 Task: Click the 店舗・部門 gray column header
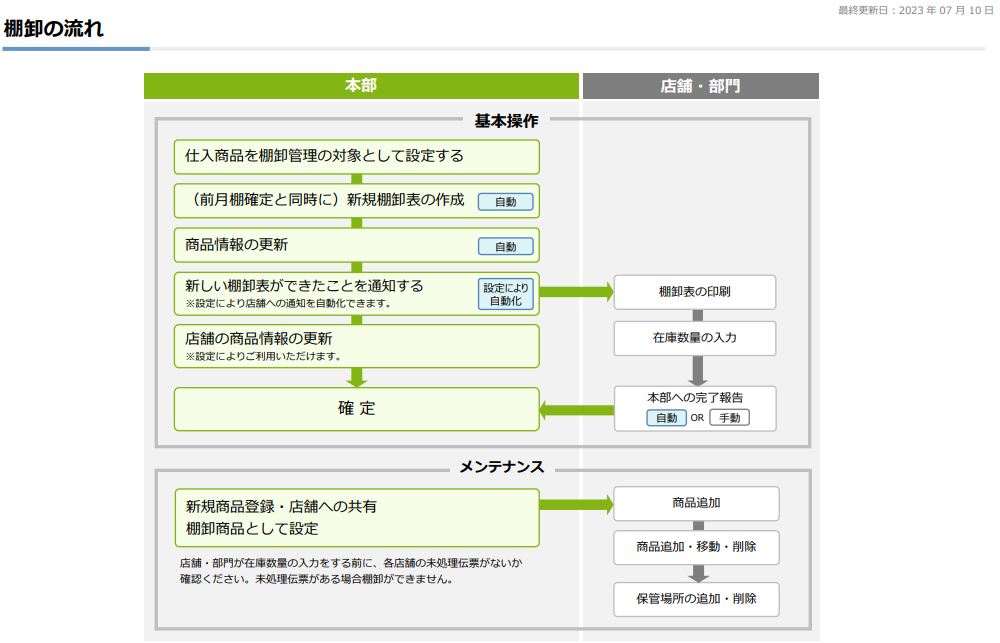(x=700, y=86)
